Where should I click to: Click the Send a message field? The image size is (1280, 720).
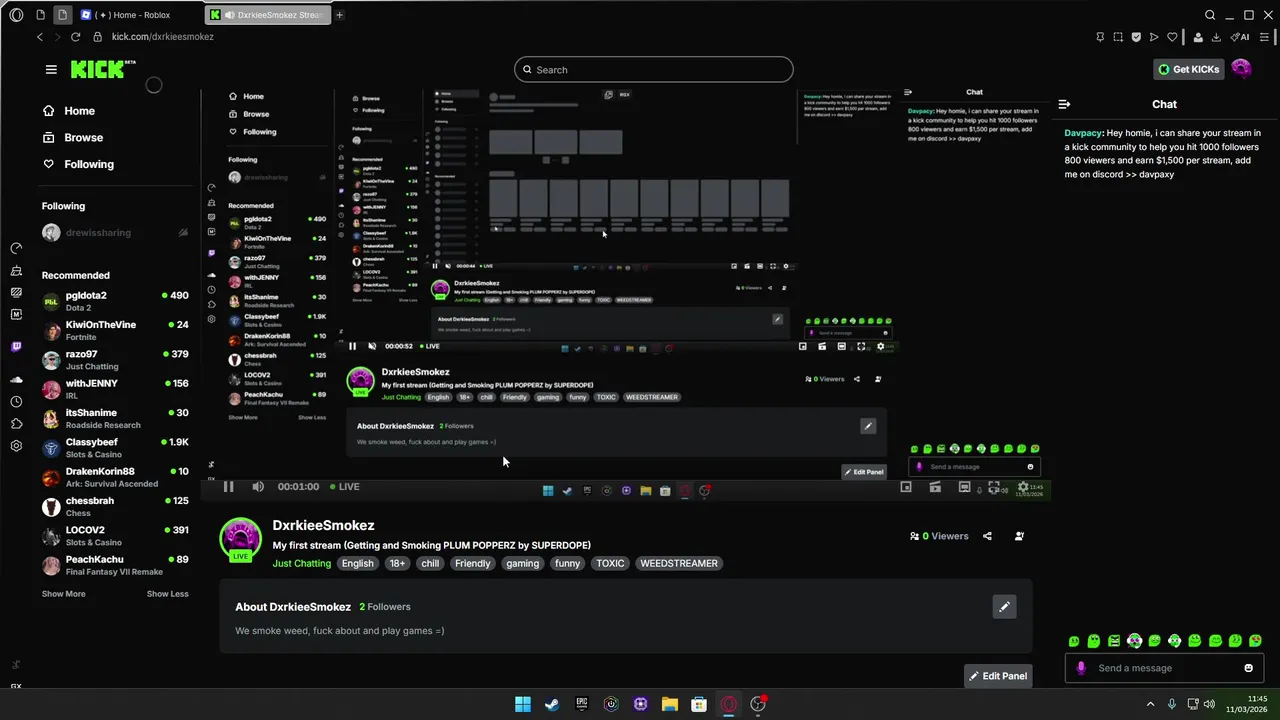pyautogui.click(x=1164, y=668)
